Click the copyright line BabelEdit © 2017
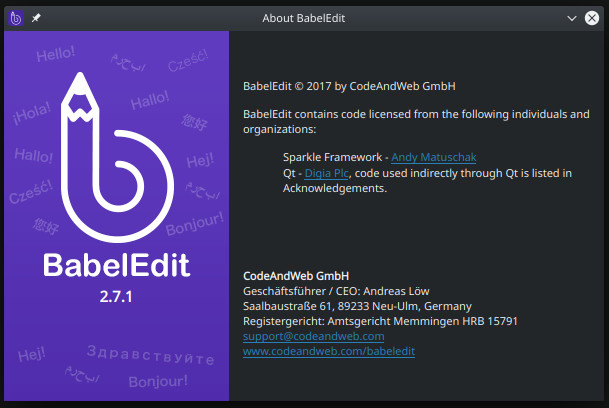609x408 pixels. click(349, 86)
